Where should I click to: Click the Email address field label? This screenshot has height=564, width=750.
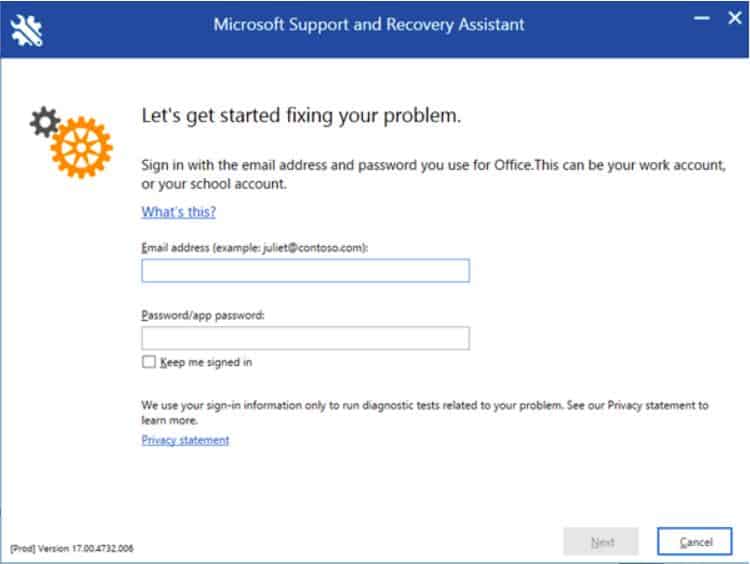254,247
